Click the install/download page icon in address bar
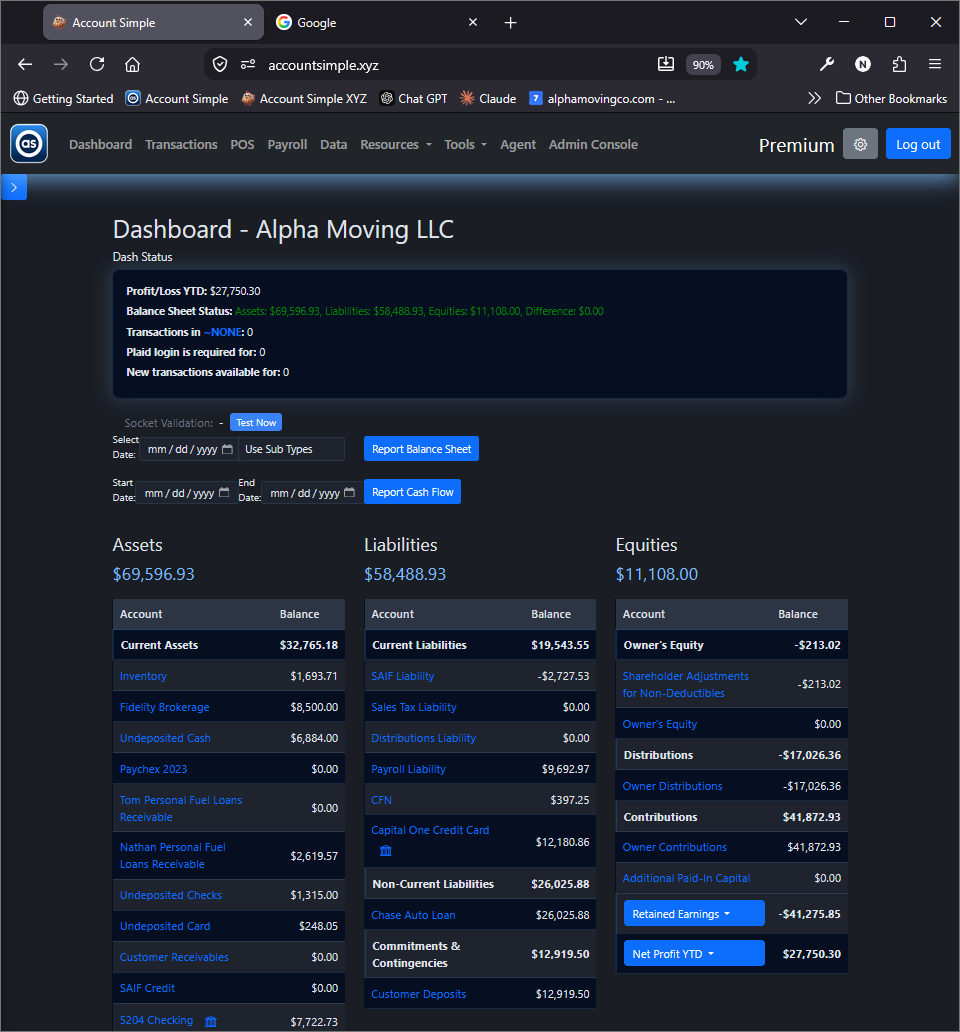Viewport: 960px width, 1032px height. [x=666, y=64]
